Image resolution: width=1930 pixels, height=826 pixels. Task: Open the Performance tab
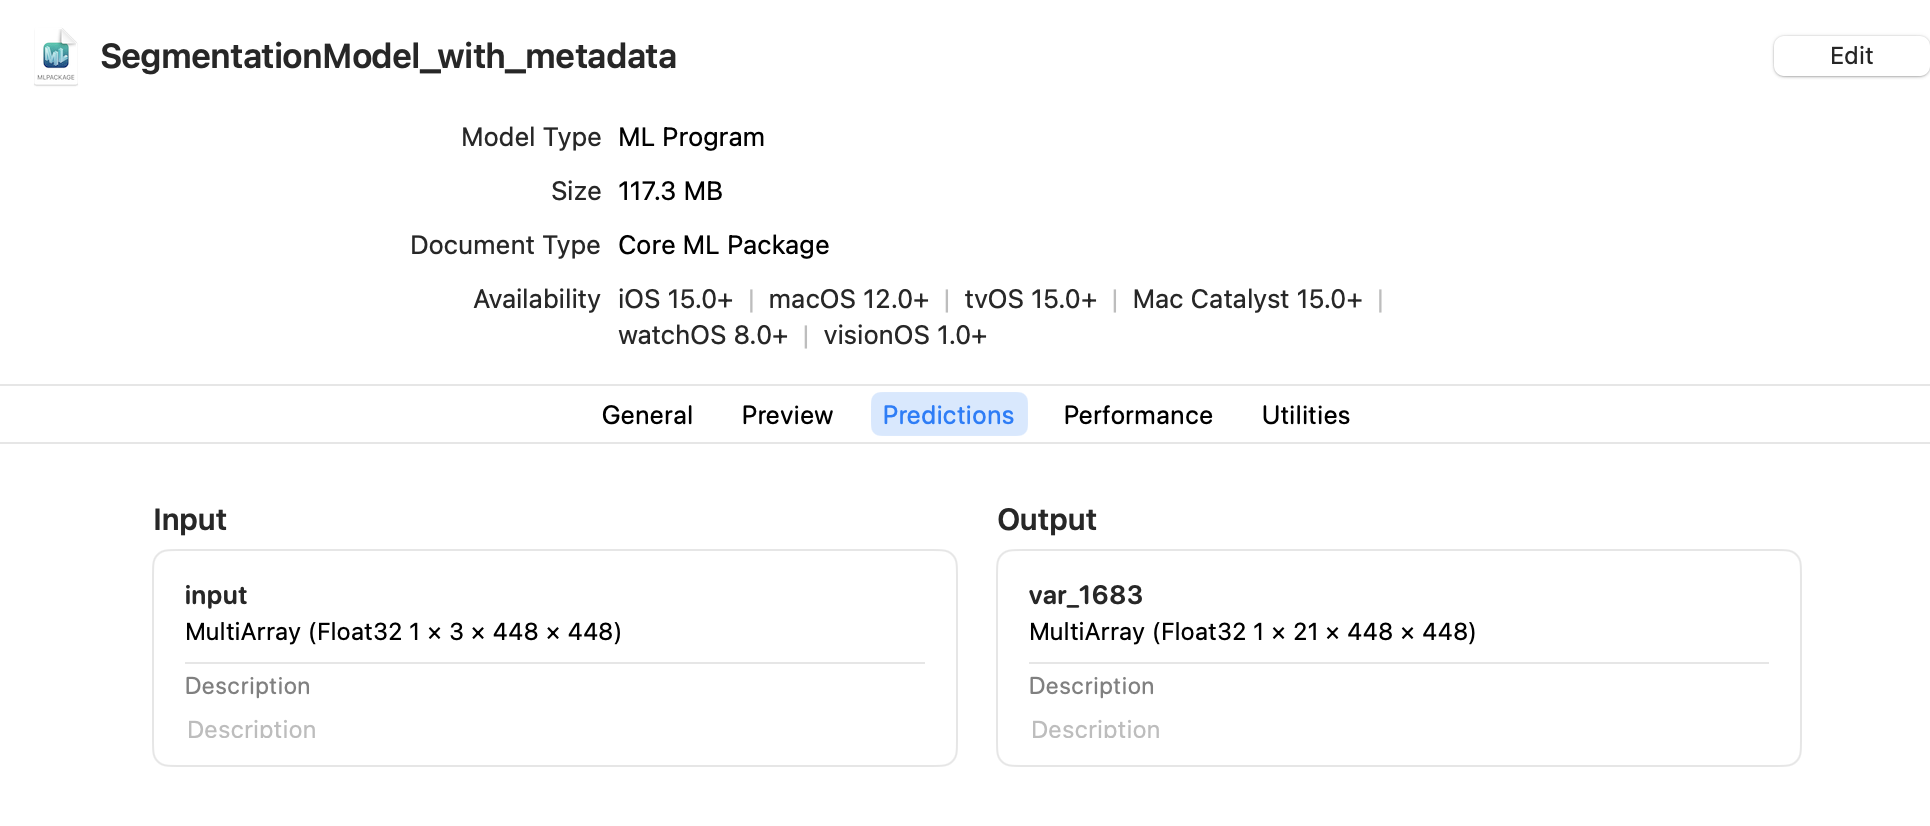point(1138,415)
